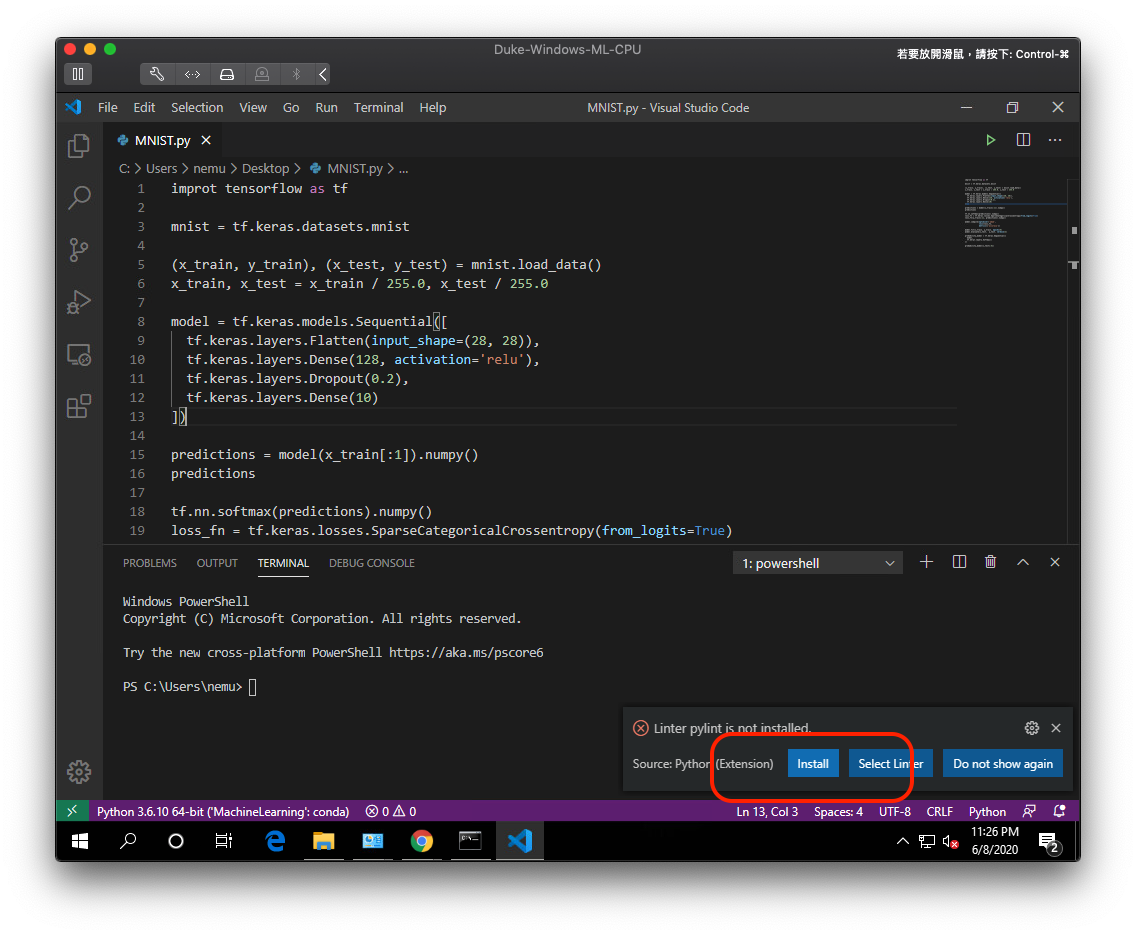
Task: Expand the breadcrumb ellipsis after MNIST.py
Action: pyautogui.click(x=403, y=168)
